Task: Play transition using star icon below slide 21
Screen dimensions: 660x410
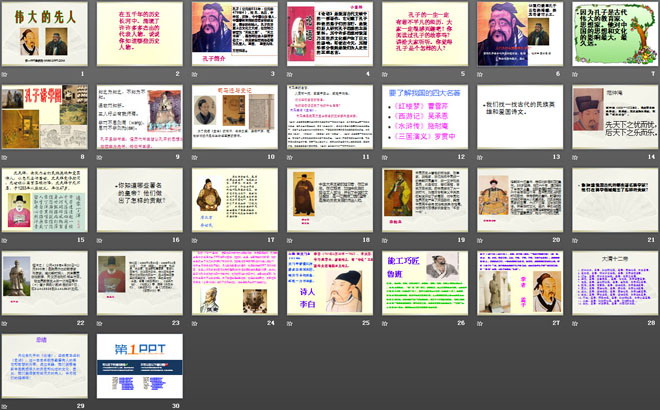Action: (575, 240)
